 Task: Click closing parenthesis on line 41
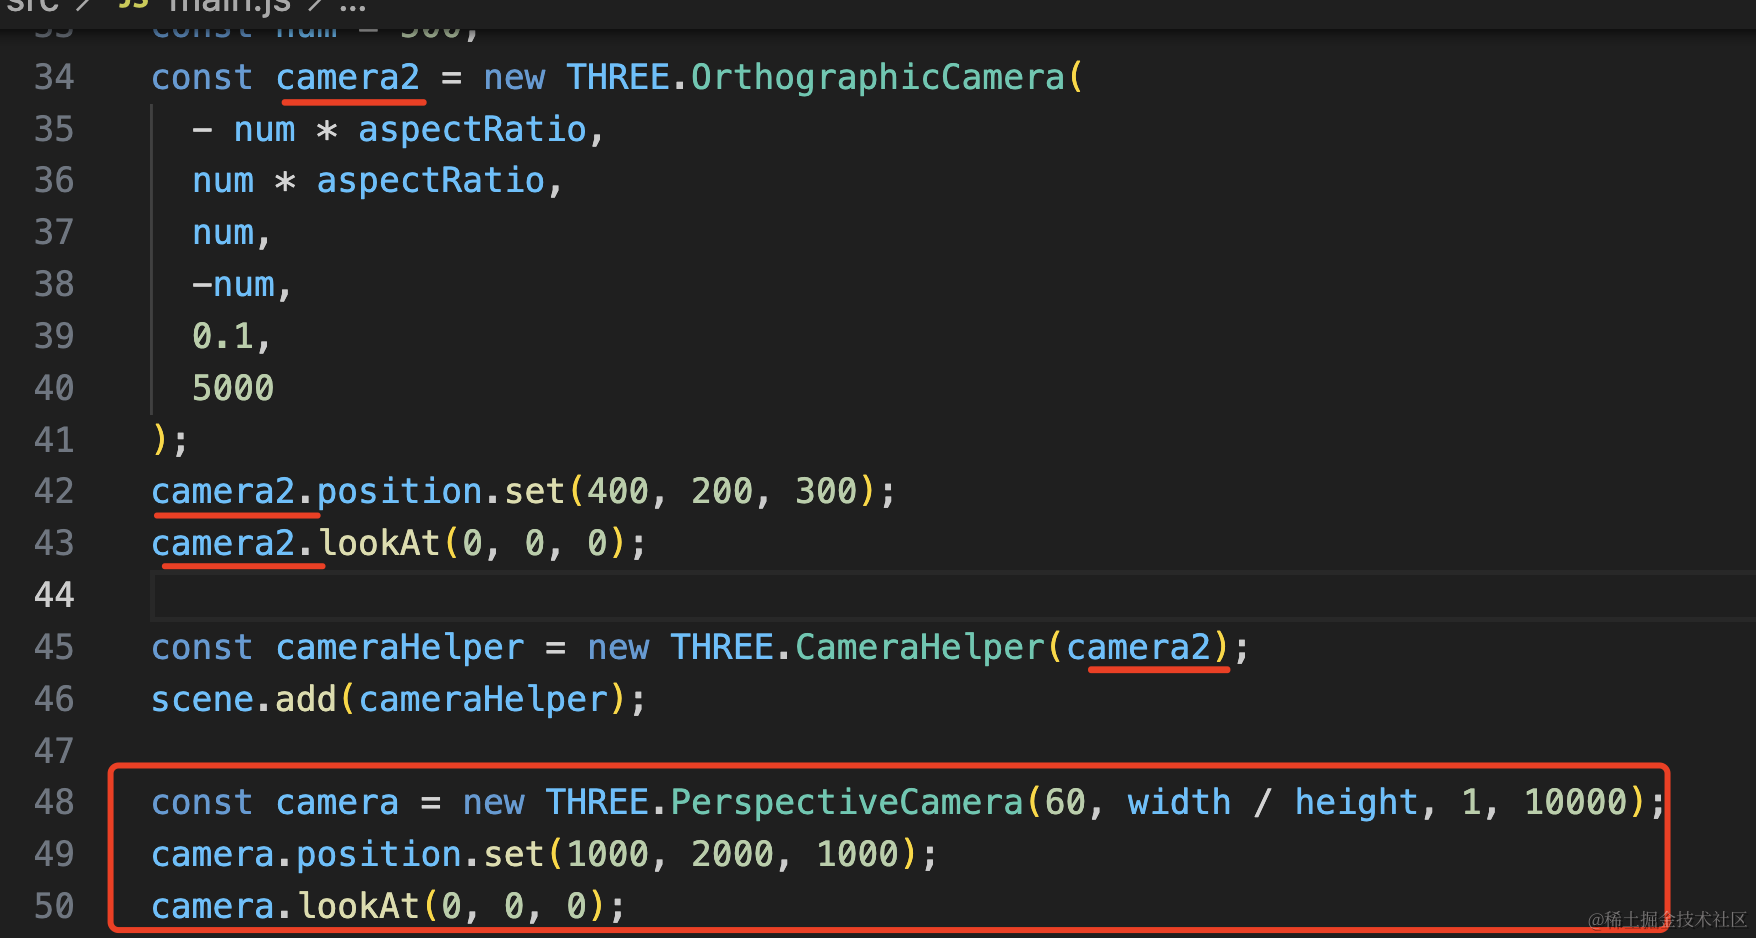pyautogui.click(x=160, y=440)
